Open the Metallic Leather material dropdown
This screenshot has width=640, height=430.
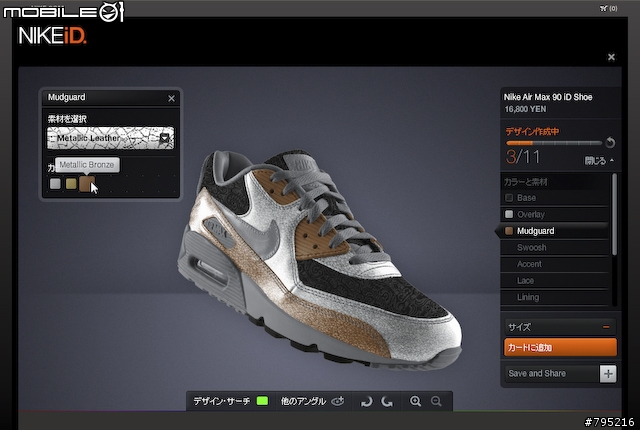point(111,138)
